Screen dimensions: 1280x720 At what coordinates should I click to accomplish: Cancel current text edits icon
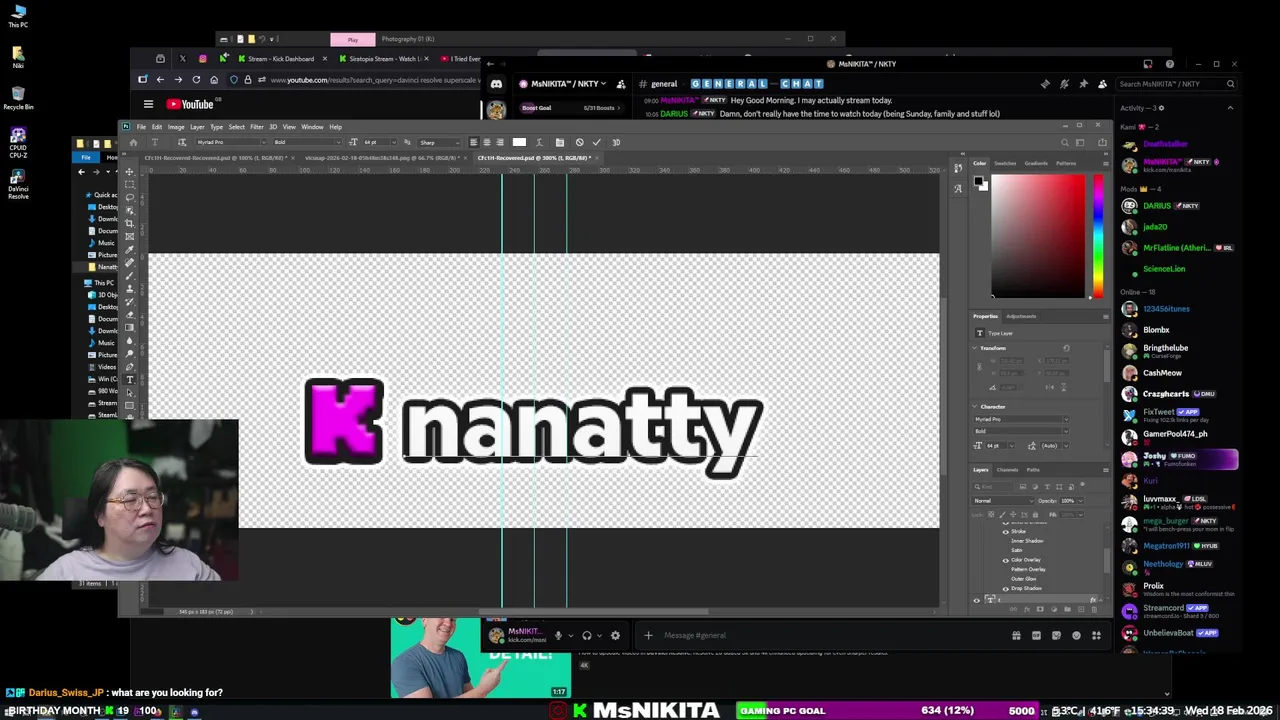tap(579, 142)
